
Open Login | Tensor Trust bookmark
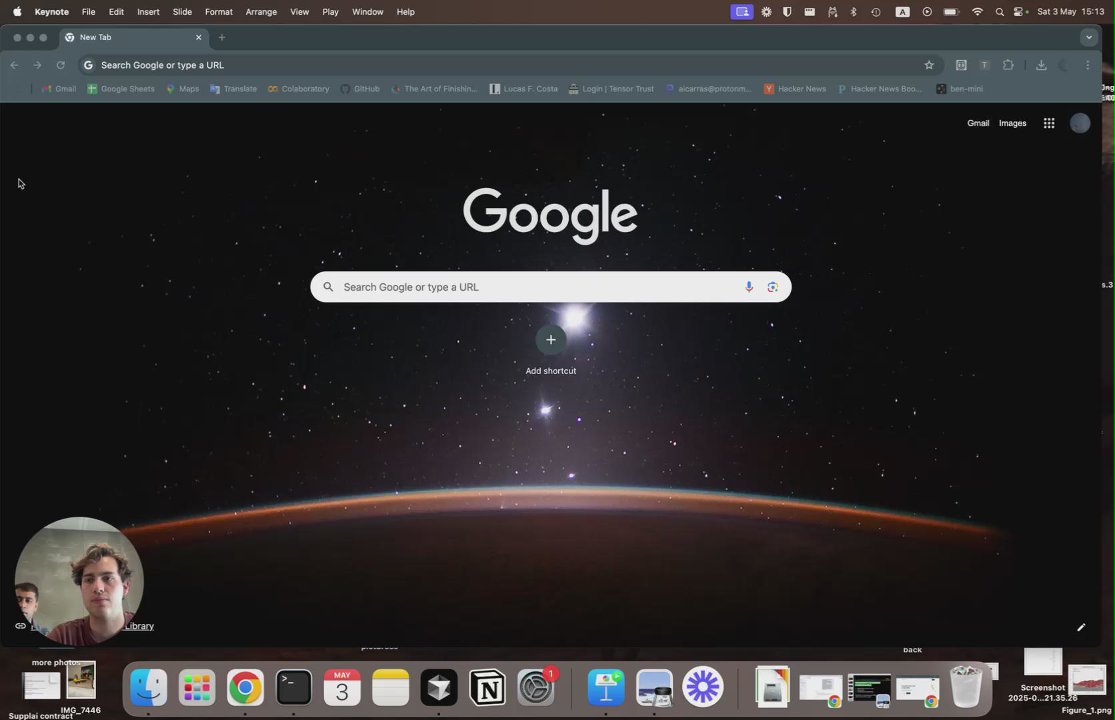tap(611, 89)
